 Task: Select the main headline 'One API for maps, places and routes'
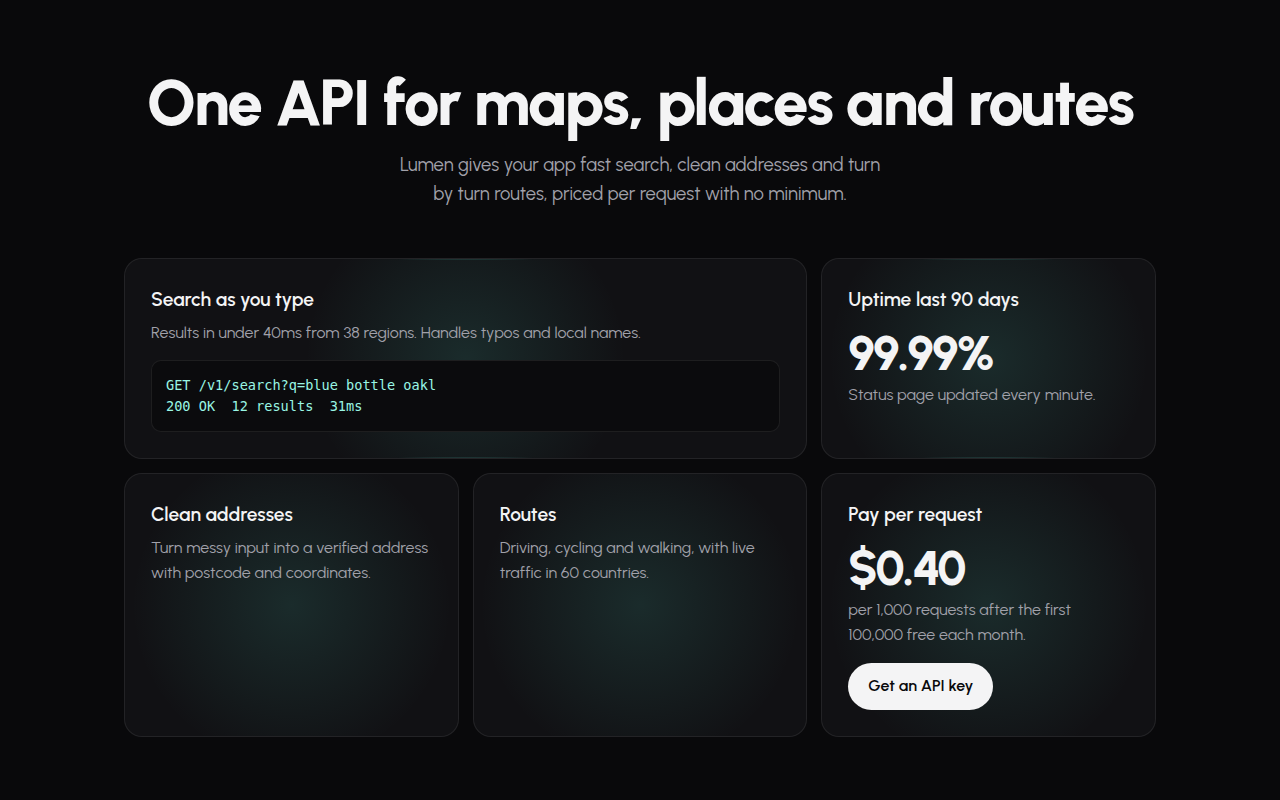tap(640, 103)
